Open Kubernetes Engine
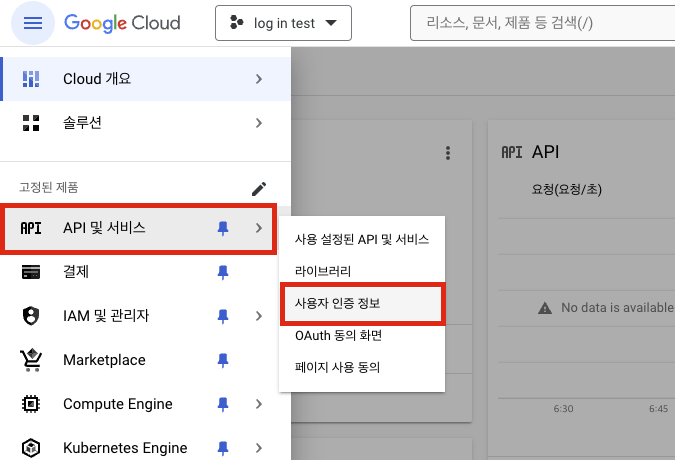 pos(138,446)
